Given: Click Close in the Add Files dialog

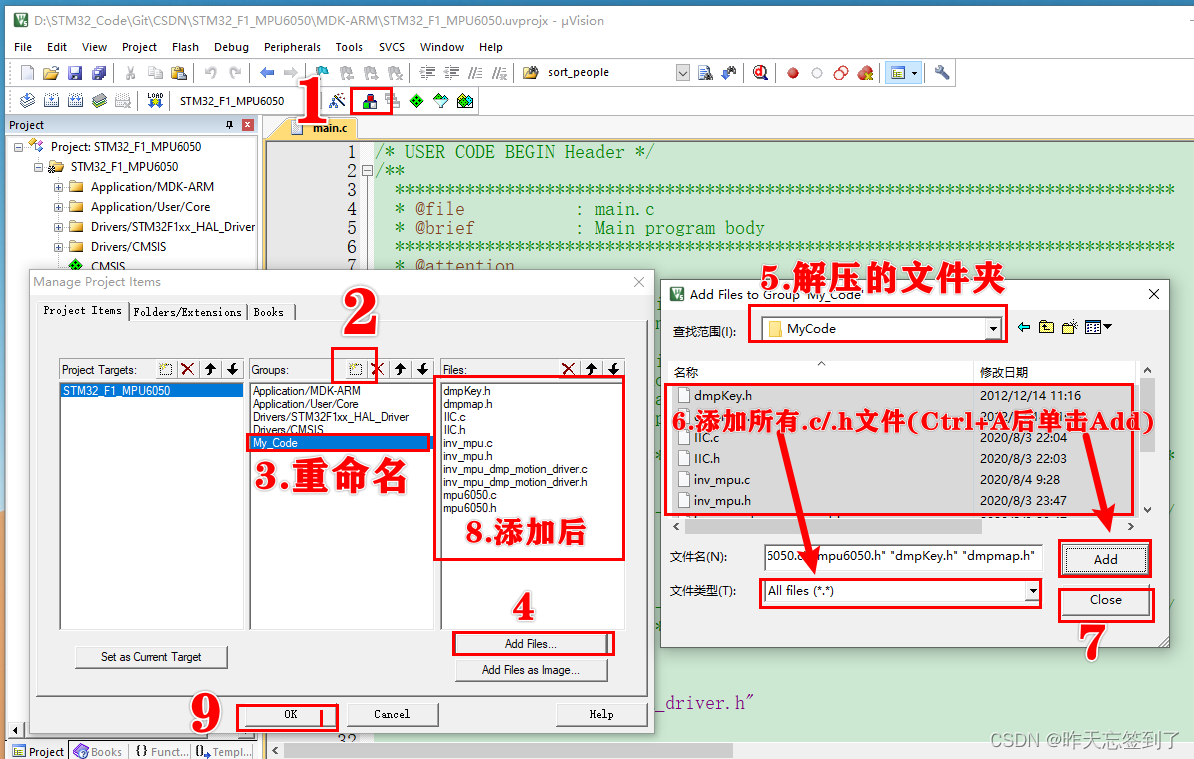Looking at the screenshot, I should click(1106, 600).
